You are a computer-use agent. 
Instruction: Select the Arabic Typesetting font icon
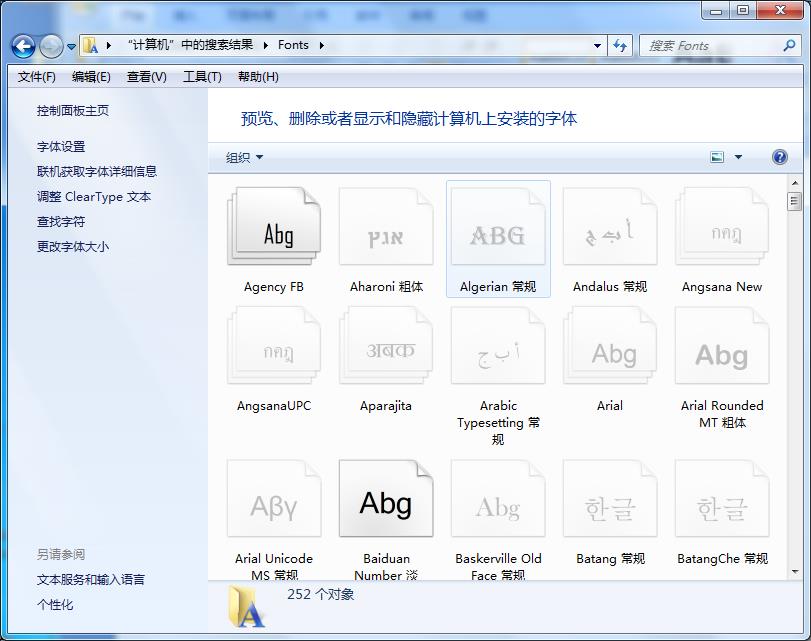pos(498,345)
